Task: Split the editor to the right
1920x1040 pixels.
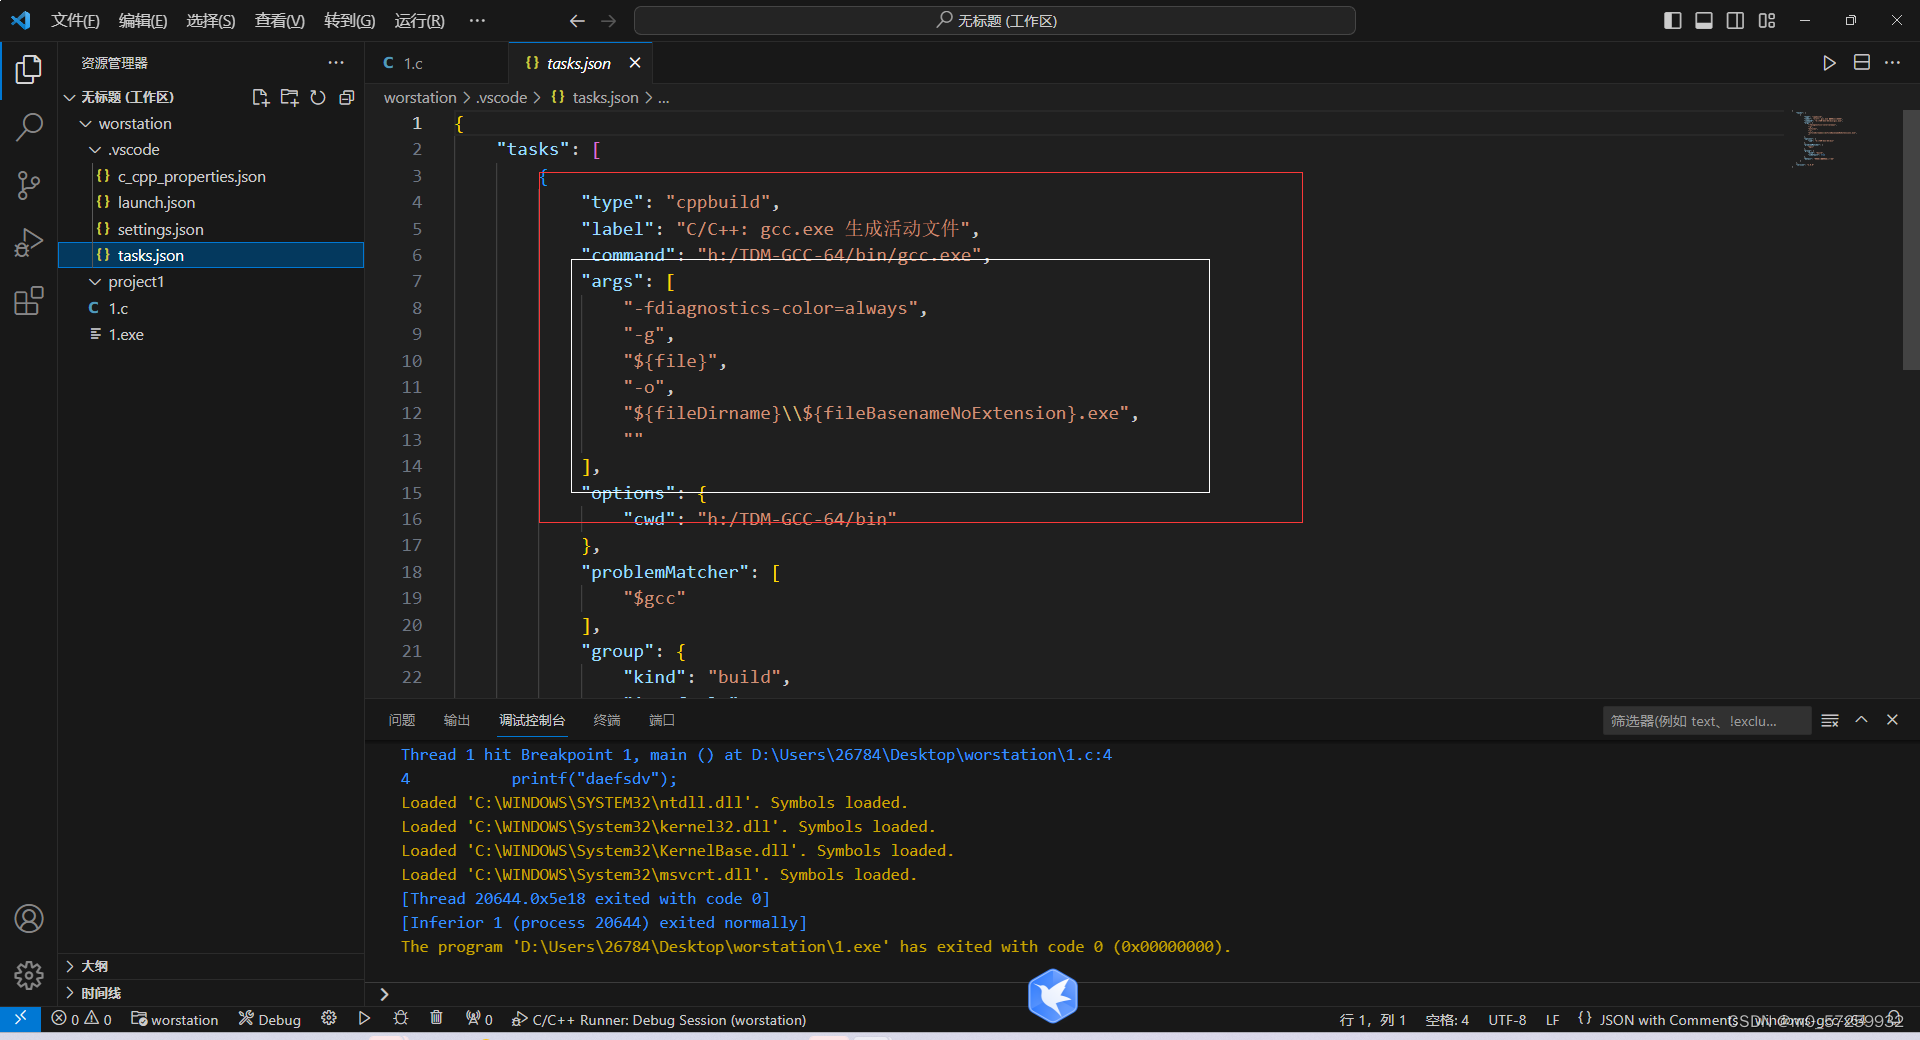Action: (1862, 62)
